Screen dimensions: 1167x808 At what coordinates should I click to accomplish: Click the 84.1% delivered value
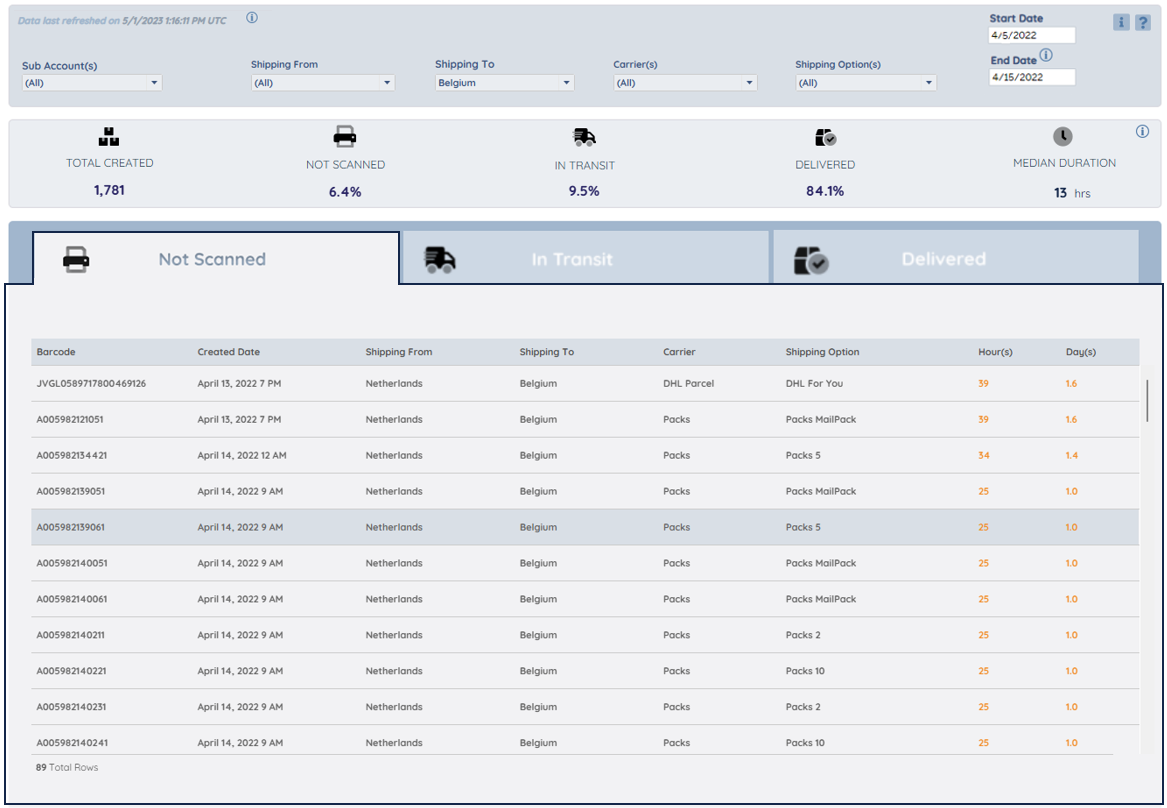point(825,191)
